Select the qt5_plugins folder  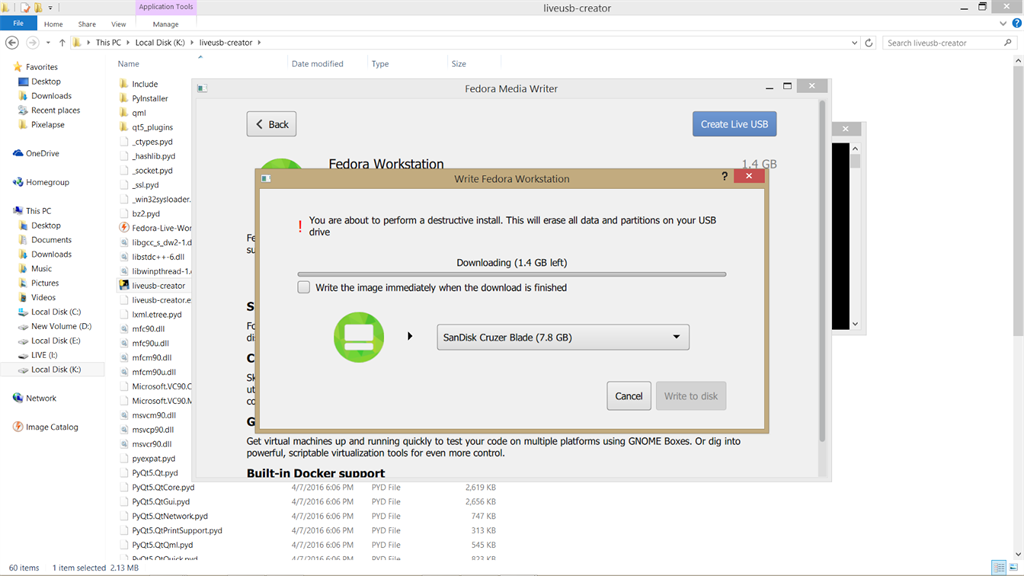point(152,127)
